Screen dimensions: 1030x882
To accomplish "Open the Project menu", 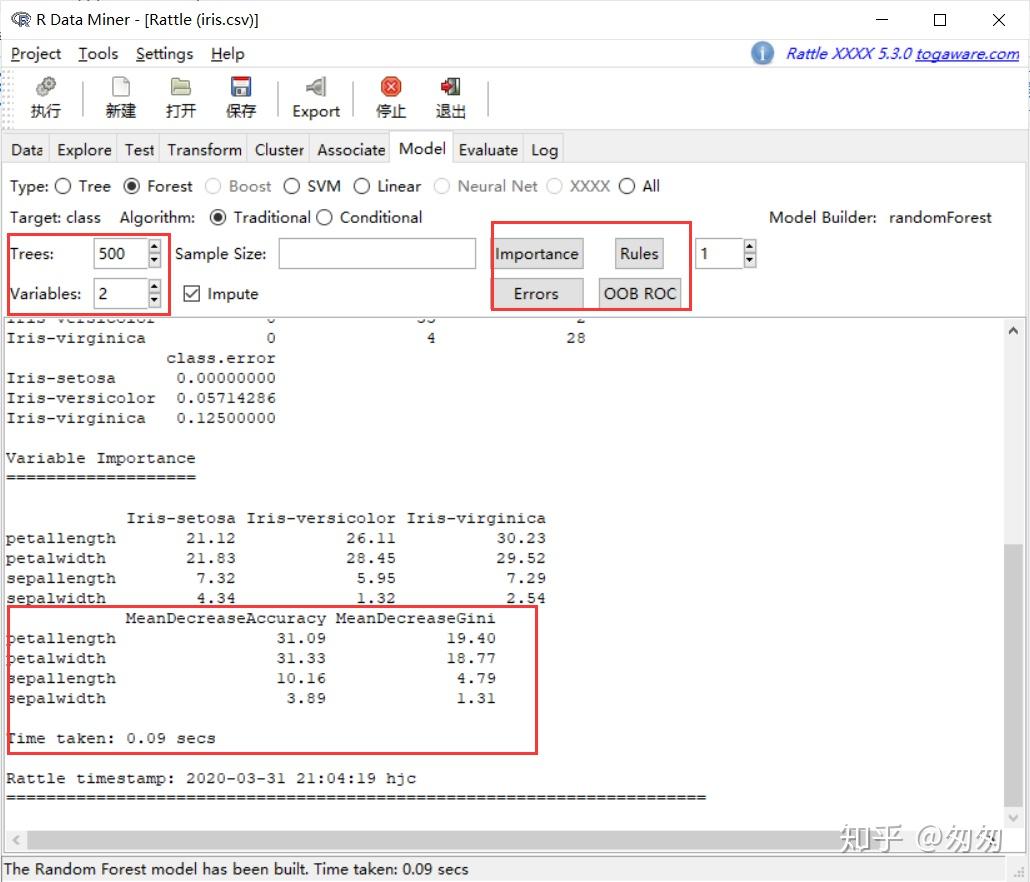I will coord(36,54).
